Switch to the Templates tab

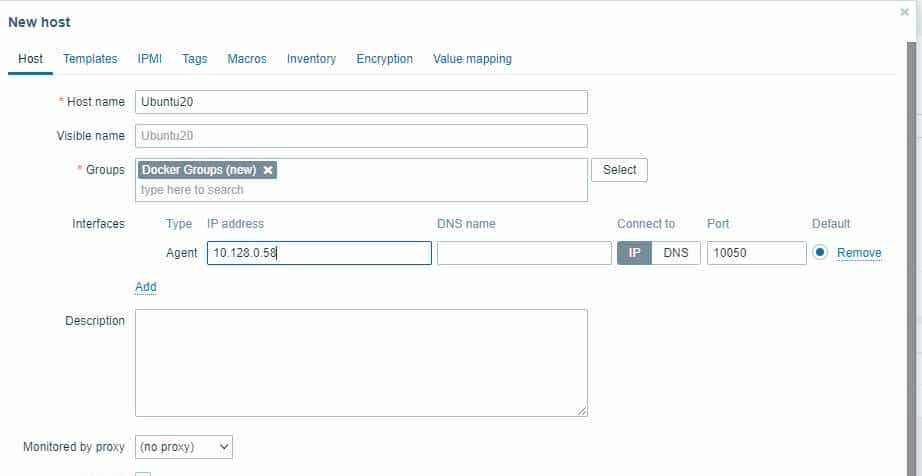90,59
